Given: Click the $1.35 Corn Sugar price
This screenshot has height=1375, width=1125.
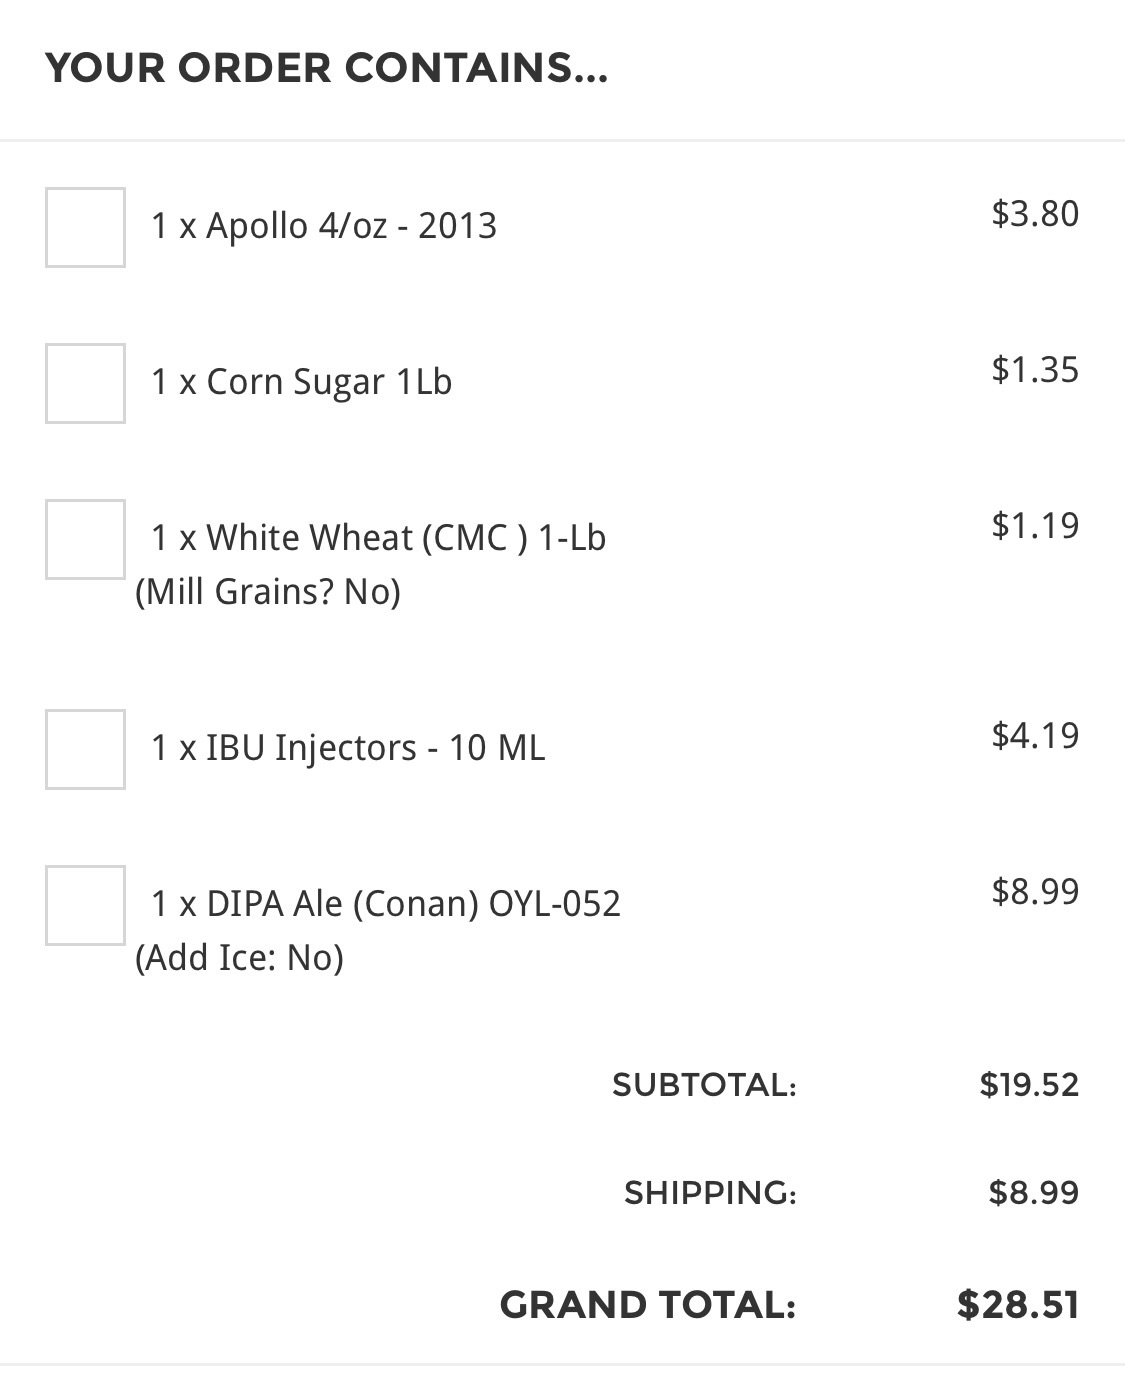Looking at the screenshot, I should [x=1035, y=369].
